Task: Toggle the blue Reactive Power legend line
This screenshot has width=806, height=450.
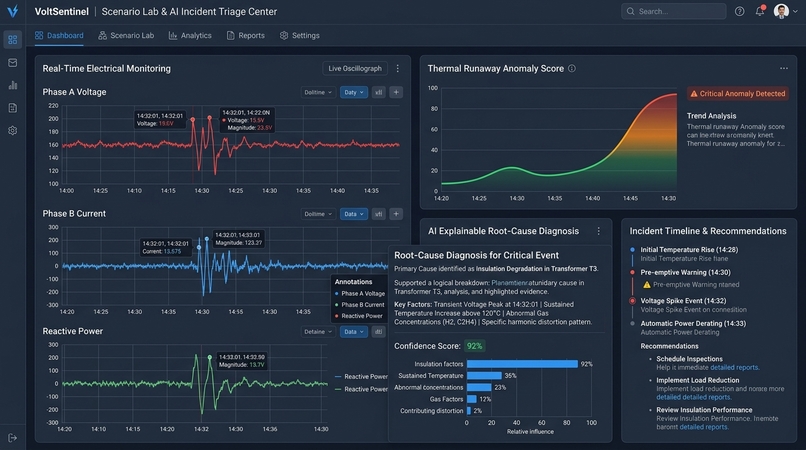Action: [361, 376]
